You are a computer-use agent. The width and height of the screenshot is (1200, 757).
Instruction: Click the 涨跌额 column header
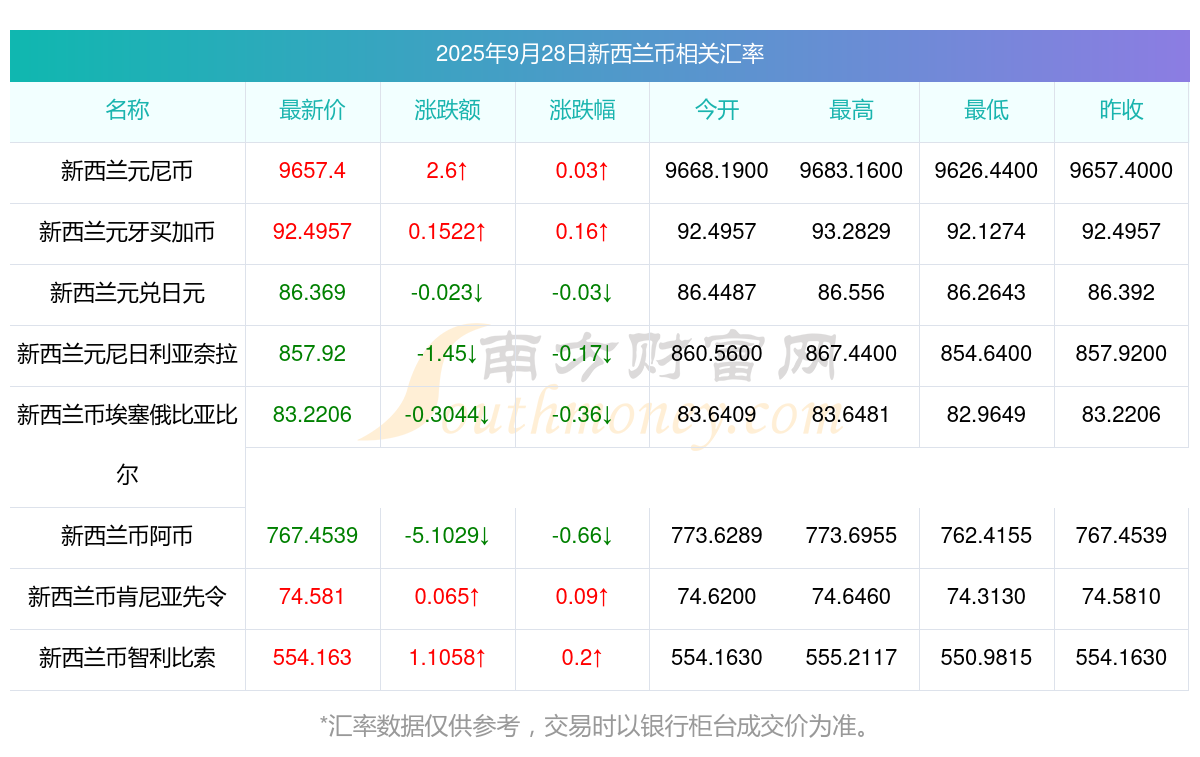(447, 111)
